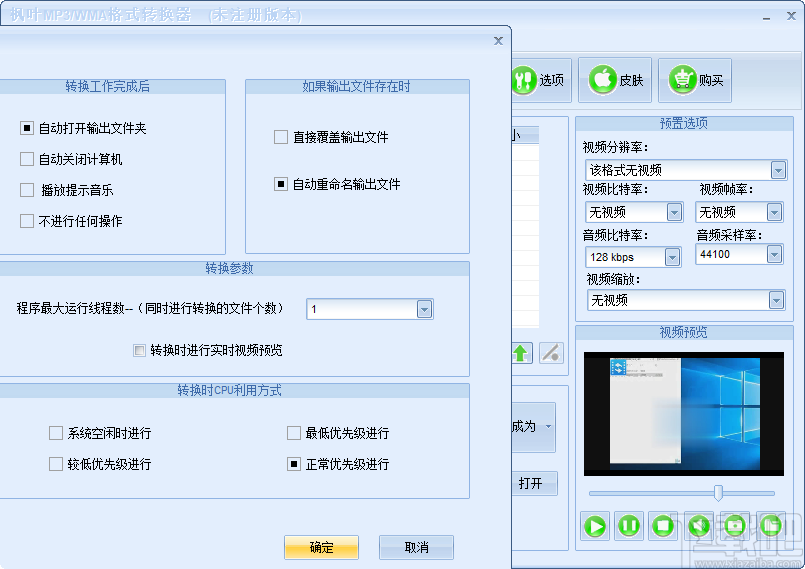
Task: Confirm settings with 确定 button
Action: click(x=321, y=547)
